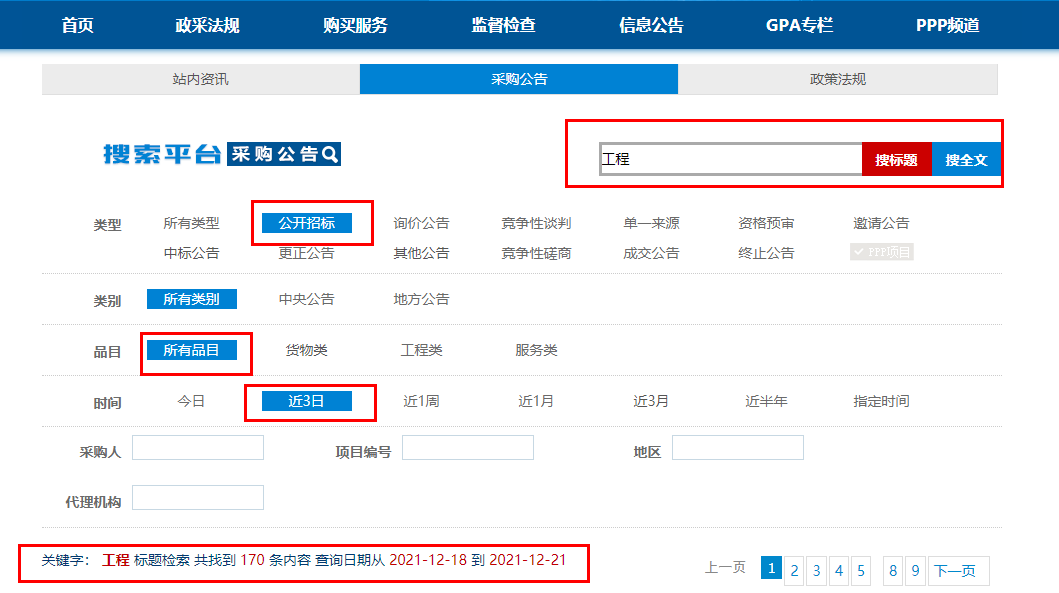Click the 地区 input field
This screenshot has width=1059, height=593.
[x=738, y=448]
